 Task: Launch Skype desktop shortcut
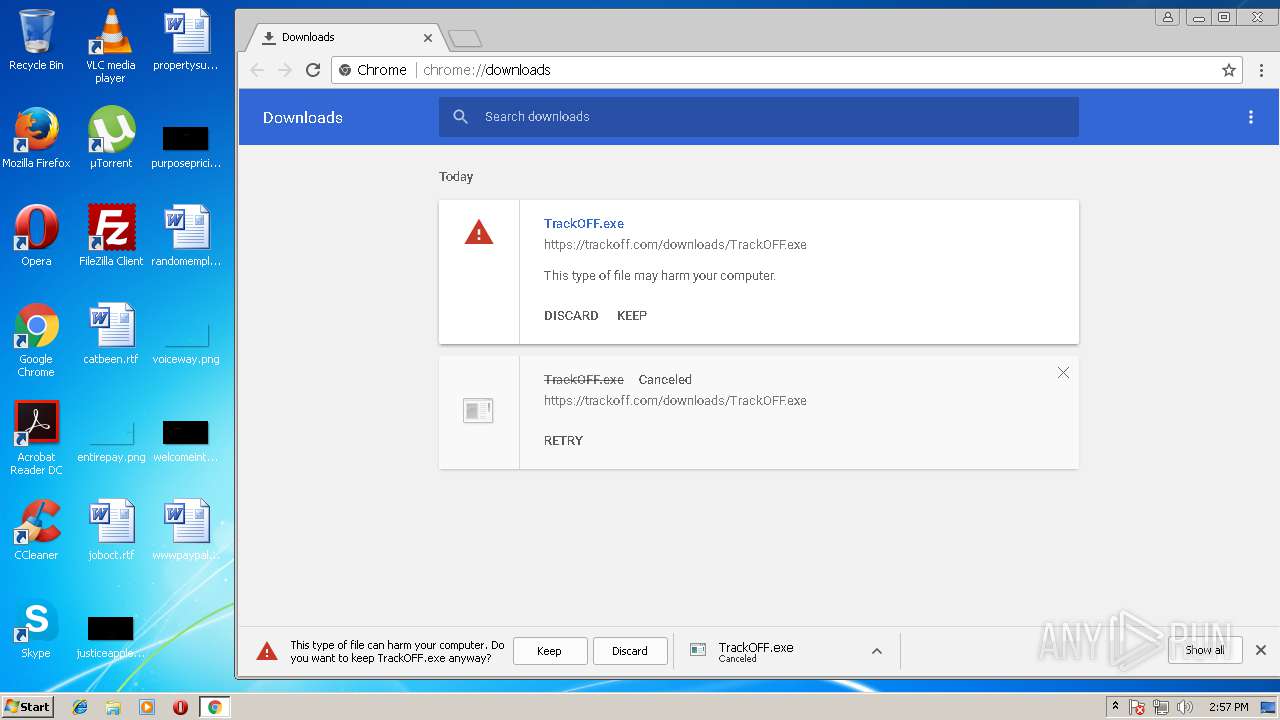(36, 628)
